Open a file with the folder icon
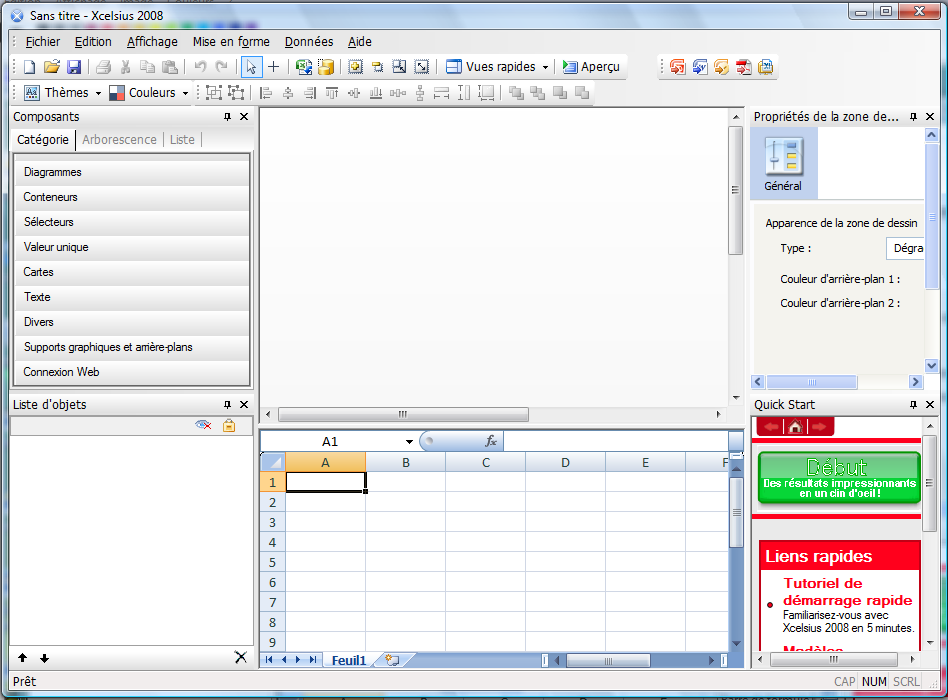 [x=52, y=67]
